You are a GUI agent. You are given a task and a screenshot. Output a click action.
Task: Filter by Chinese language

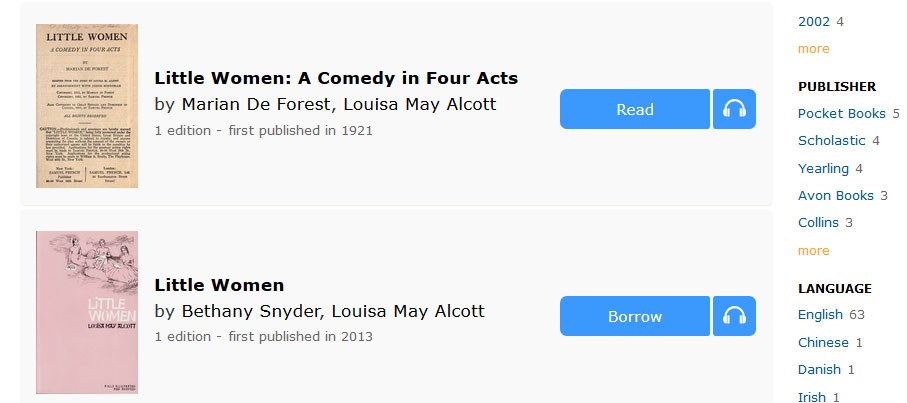pyautogui.click(x=823, y=342)
